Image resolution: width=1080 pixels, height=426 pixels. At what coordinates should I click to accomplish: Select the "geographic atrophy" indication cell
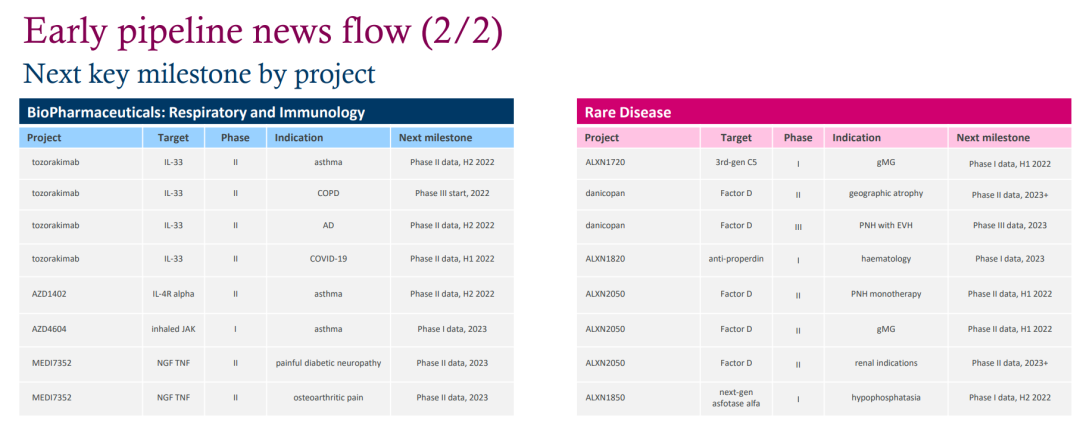(886, 194)
